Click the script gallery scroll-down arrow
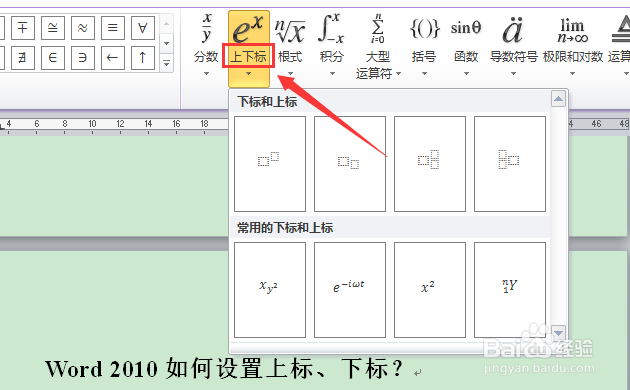Screen dimensions: 630x390 (558, 333)
